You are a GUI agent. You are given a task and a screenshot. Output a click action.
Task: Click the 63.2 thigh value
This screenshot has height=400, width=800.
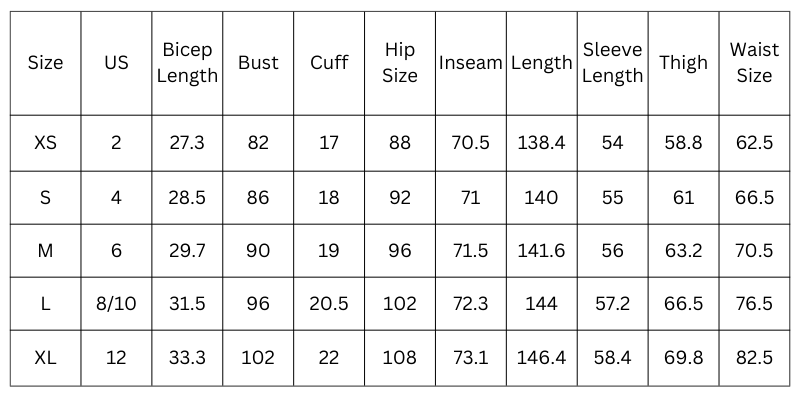pyautogui.click(x=683, y=250)
